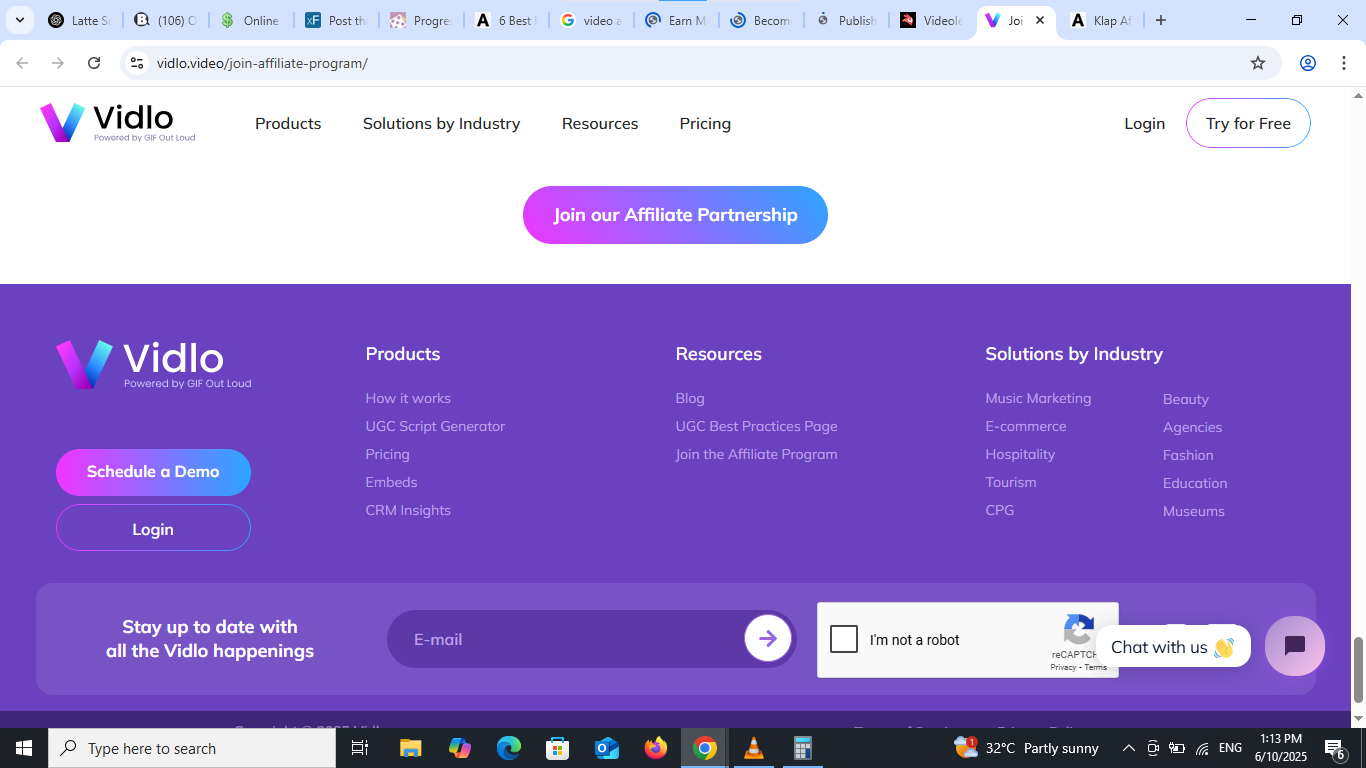Open tab search dropdown arrow
Image resolution: width=1366 pixels, height=768 pixels.
click(19, 20)
